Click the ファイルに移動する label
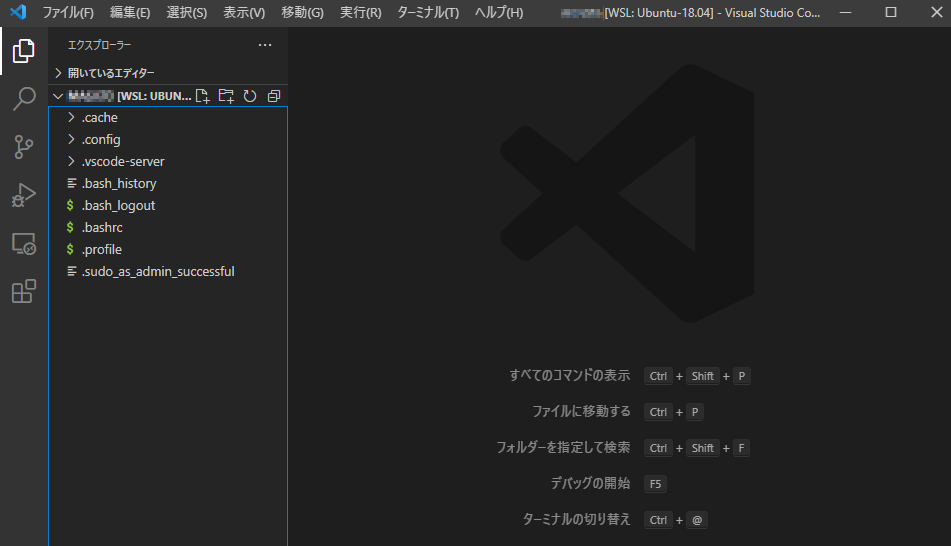The image size is (951, 546). tap(581, 411)
